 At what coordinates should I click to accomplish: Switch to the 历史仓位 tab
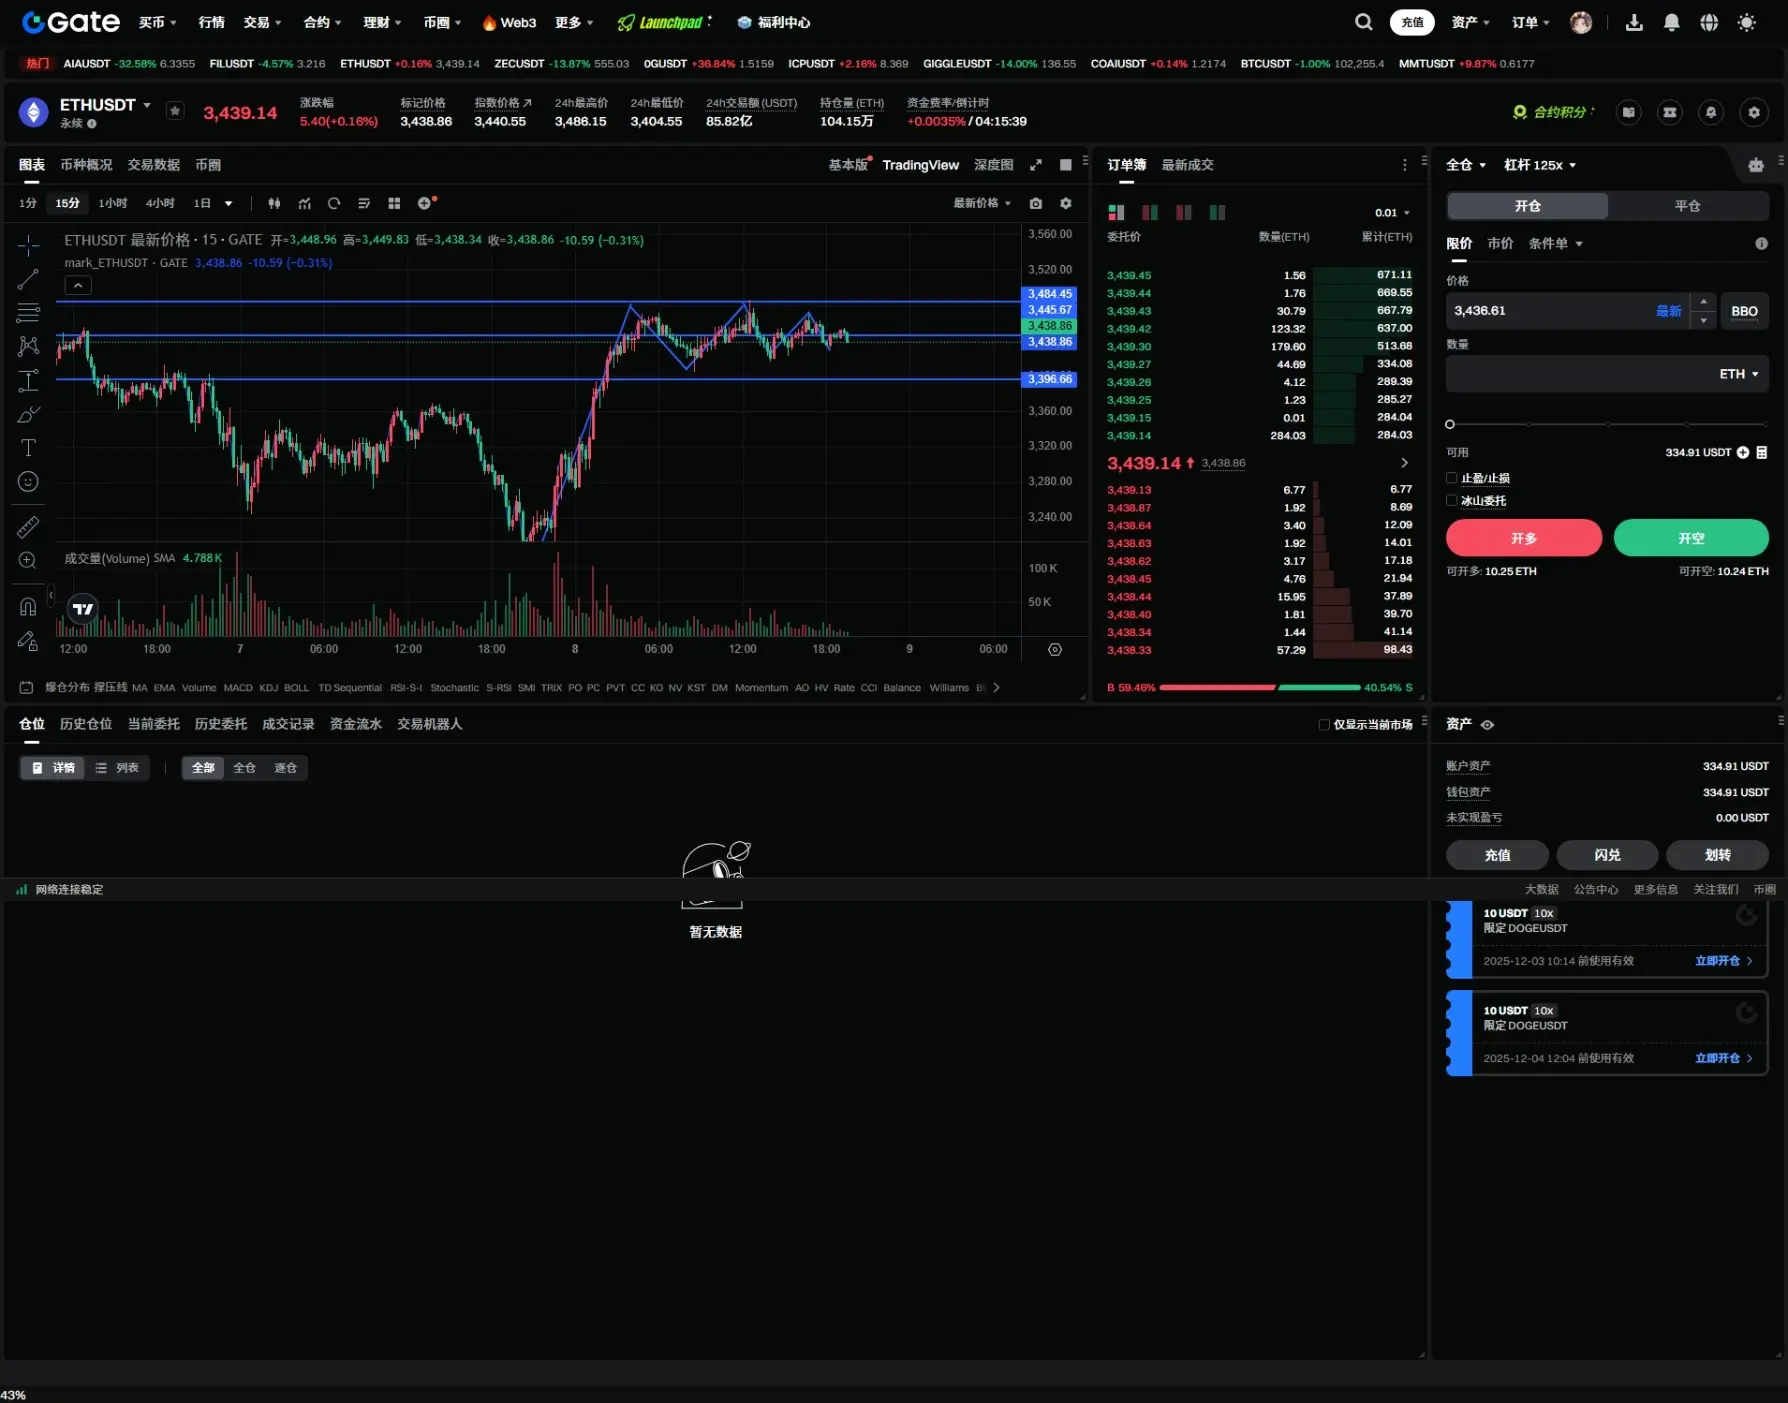(86, 724)
